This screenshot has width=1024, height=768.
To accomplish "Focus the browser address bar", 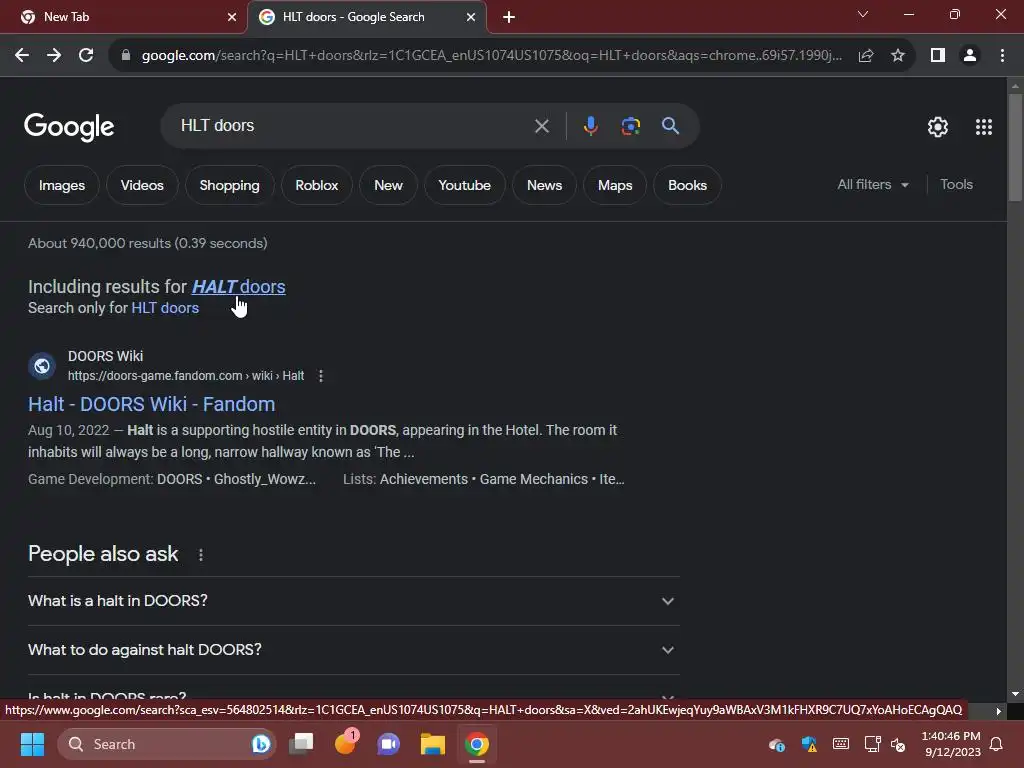I will click(x=492, y=56).
